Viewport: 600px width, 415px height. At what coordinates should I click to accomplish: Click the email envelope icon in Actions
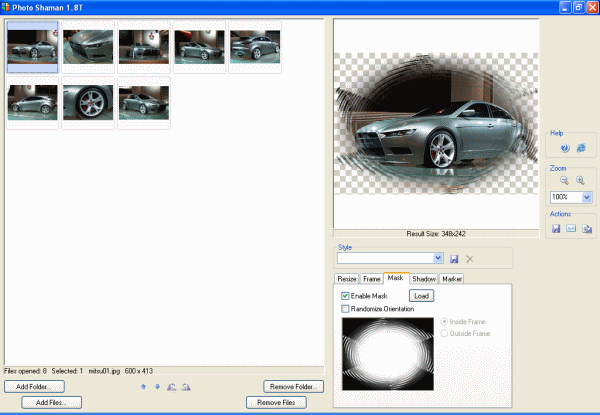pos(572,229)
